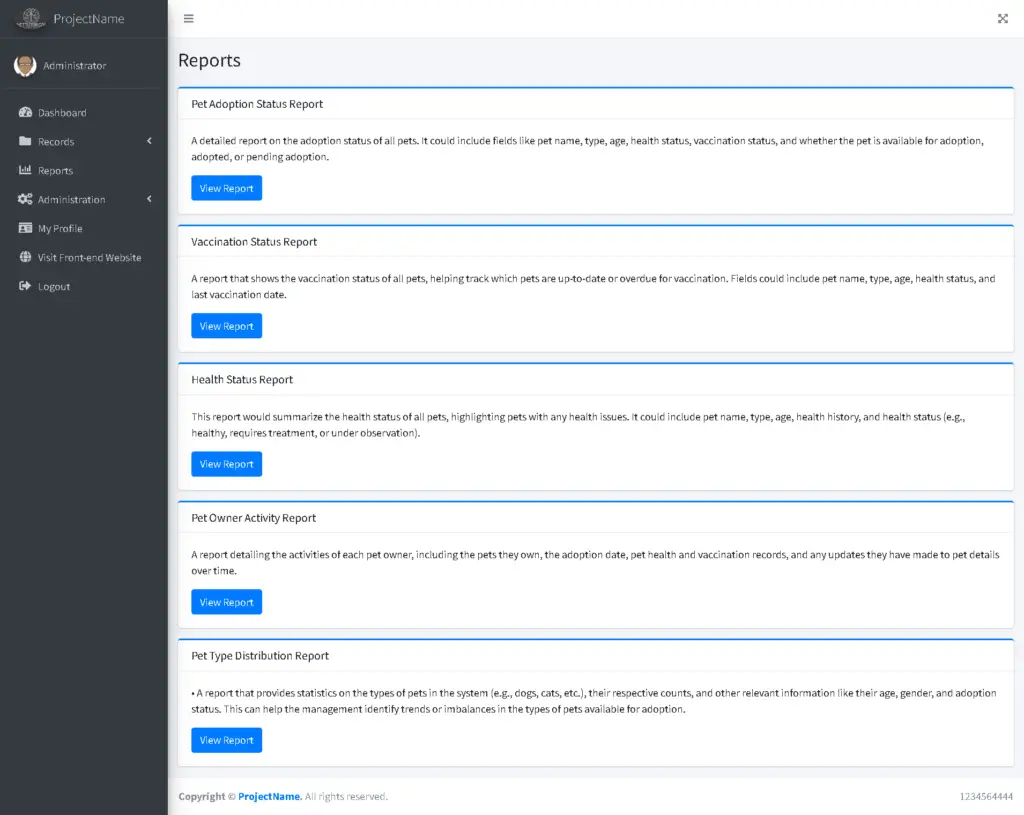Click the My Profile ID card icon
Viewport: 1024px width, 815px height.
[25, 229]
